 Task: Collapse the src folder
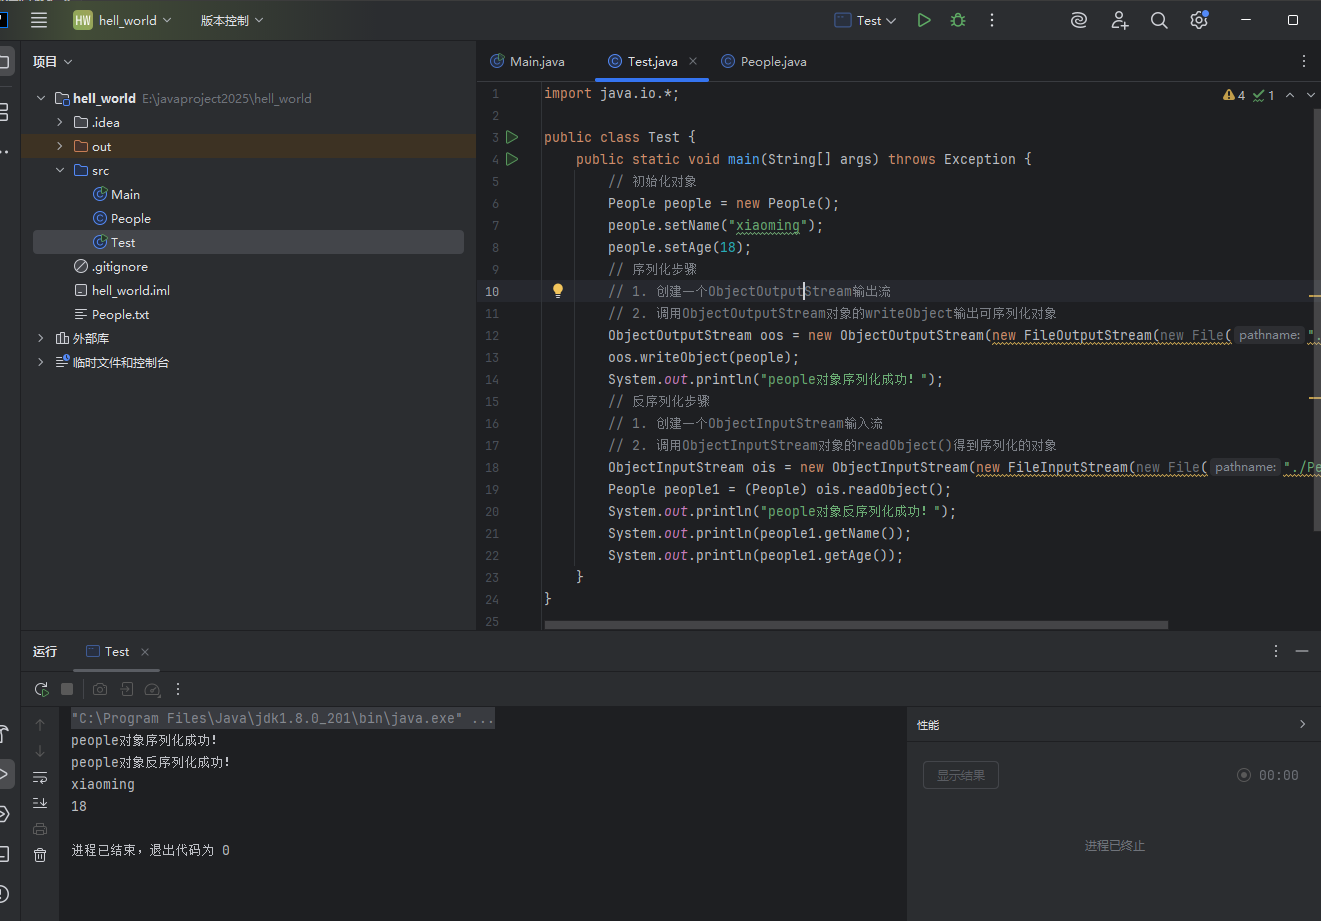pyautogui.click(x=60, y=171)
